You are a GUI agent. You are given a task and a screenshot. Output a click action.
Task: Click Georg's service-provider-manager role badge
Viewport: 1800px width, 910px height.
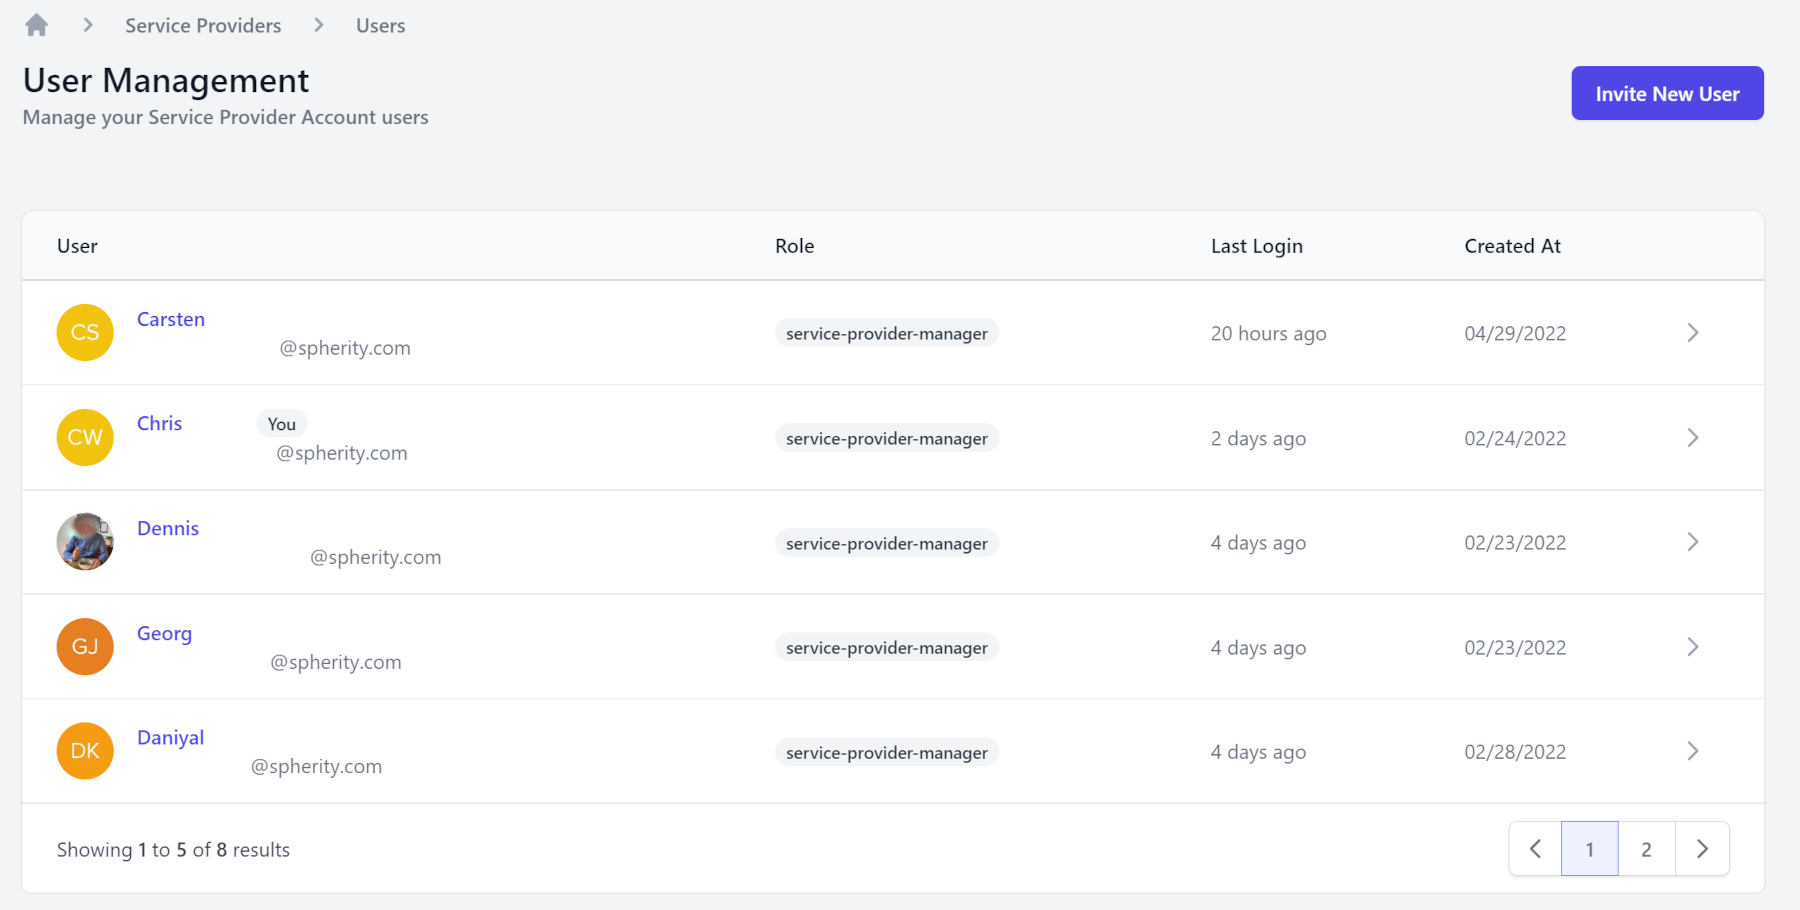(886, 646)
